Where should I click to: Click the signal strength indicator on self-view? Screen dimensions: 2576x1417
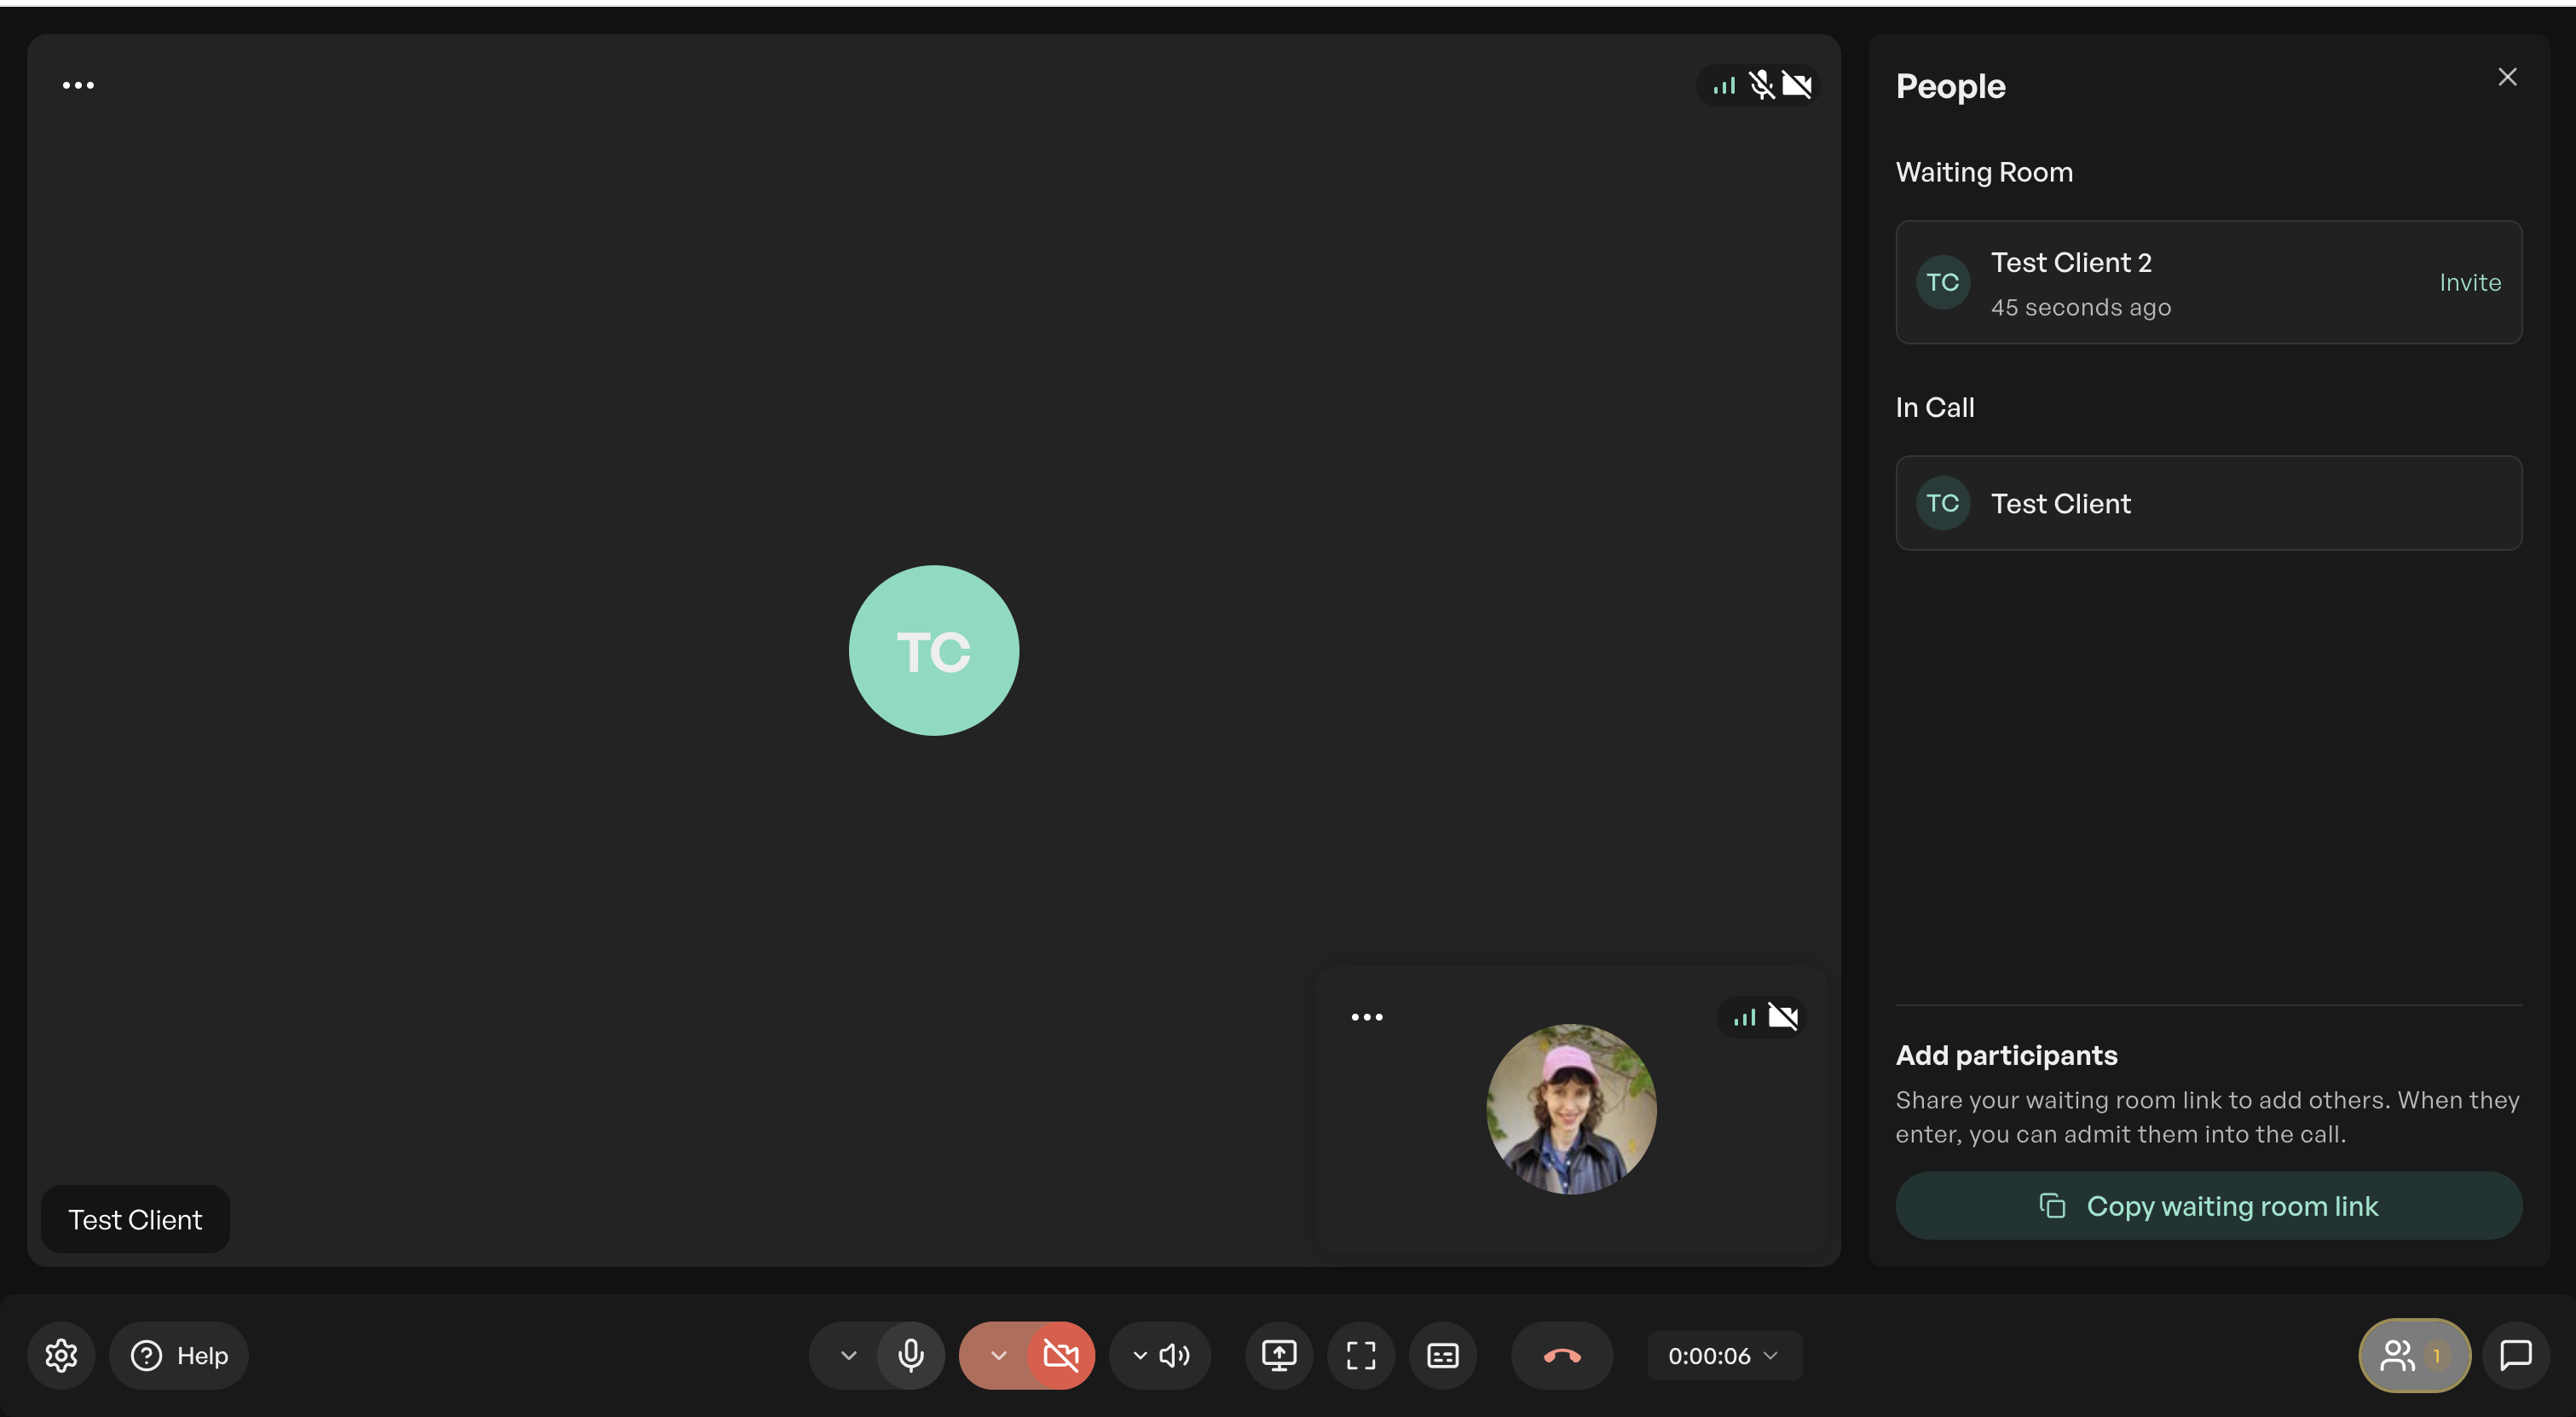click(1745, 1017)
